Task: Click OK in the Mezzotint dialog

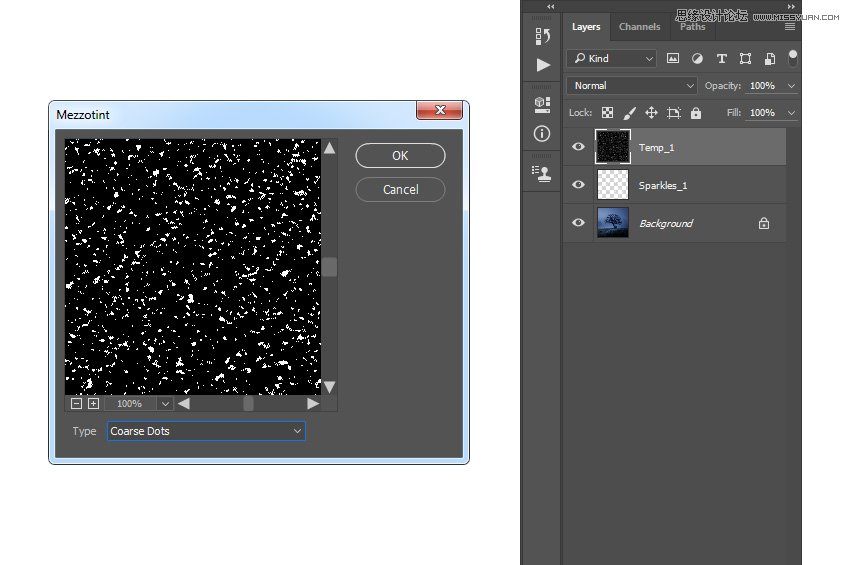Action: [400, 155]
